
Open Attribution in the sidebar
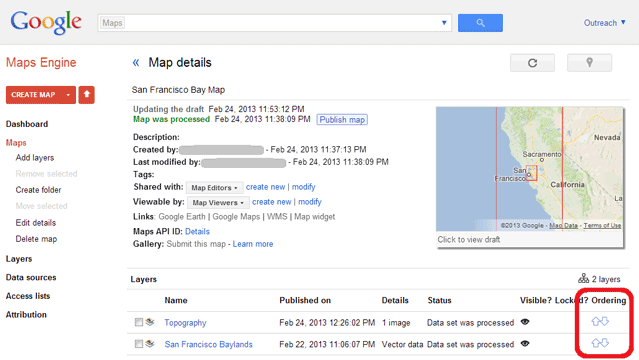pyautogui.click(x=26, y=314)
